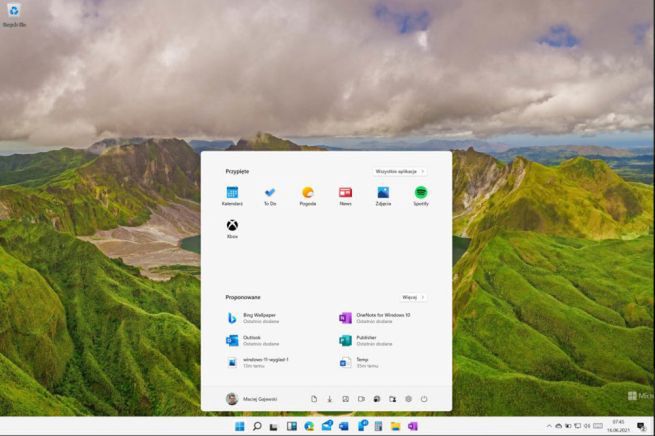This screenshot has height=436, width=655.
Task: Open the volume control in system tray
Action: pos(587,426)
